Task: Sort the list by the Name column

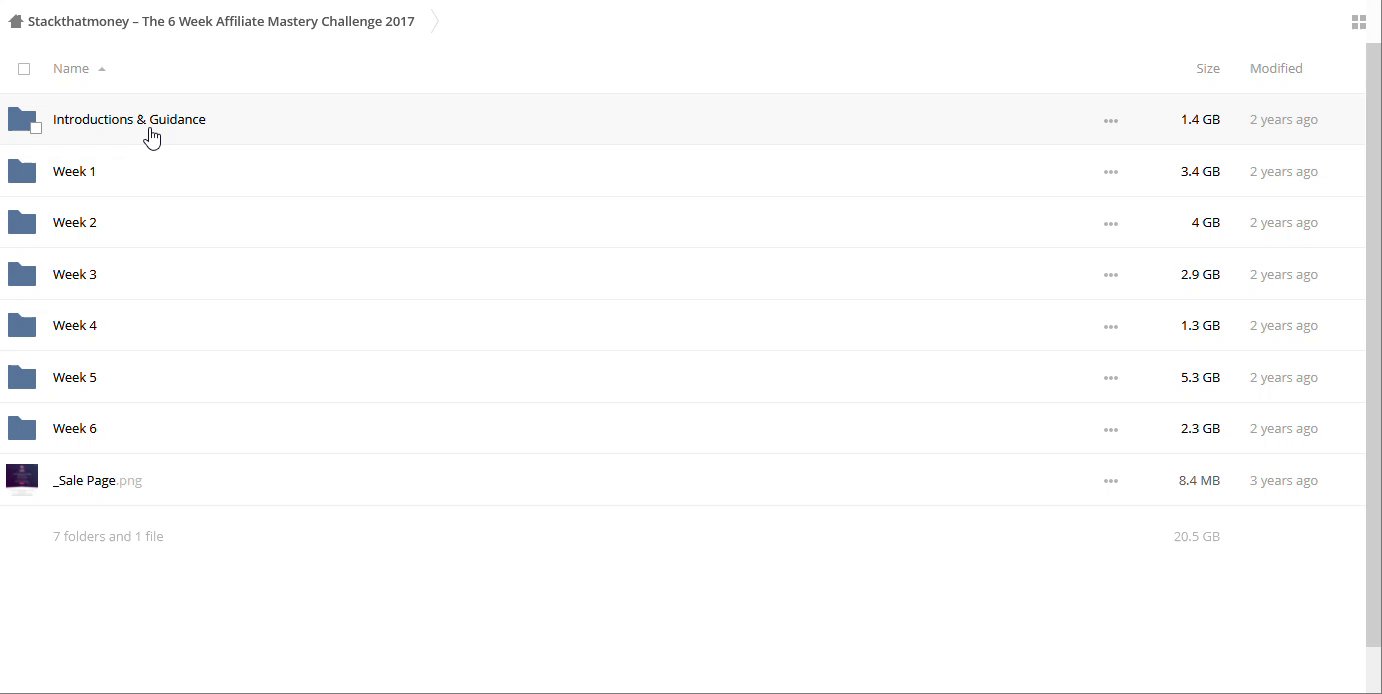Action: point(71,68)
